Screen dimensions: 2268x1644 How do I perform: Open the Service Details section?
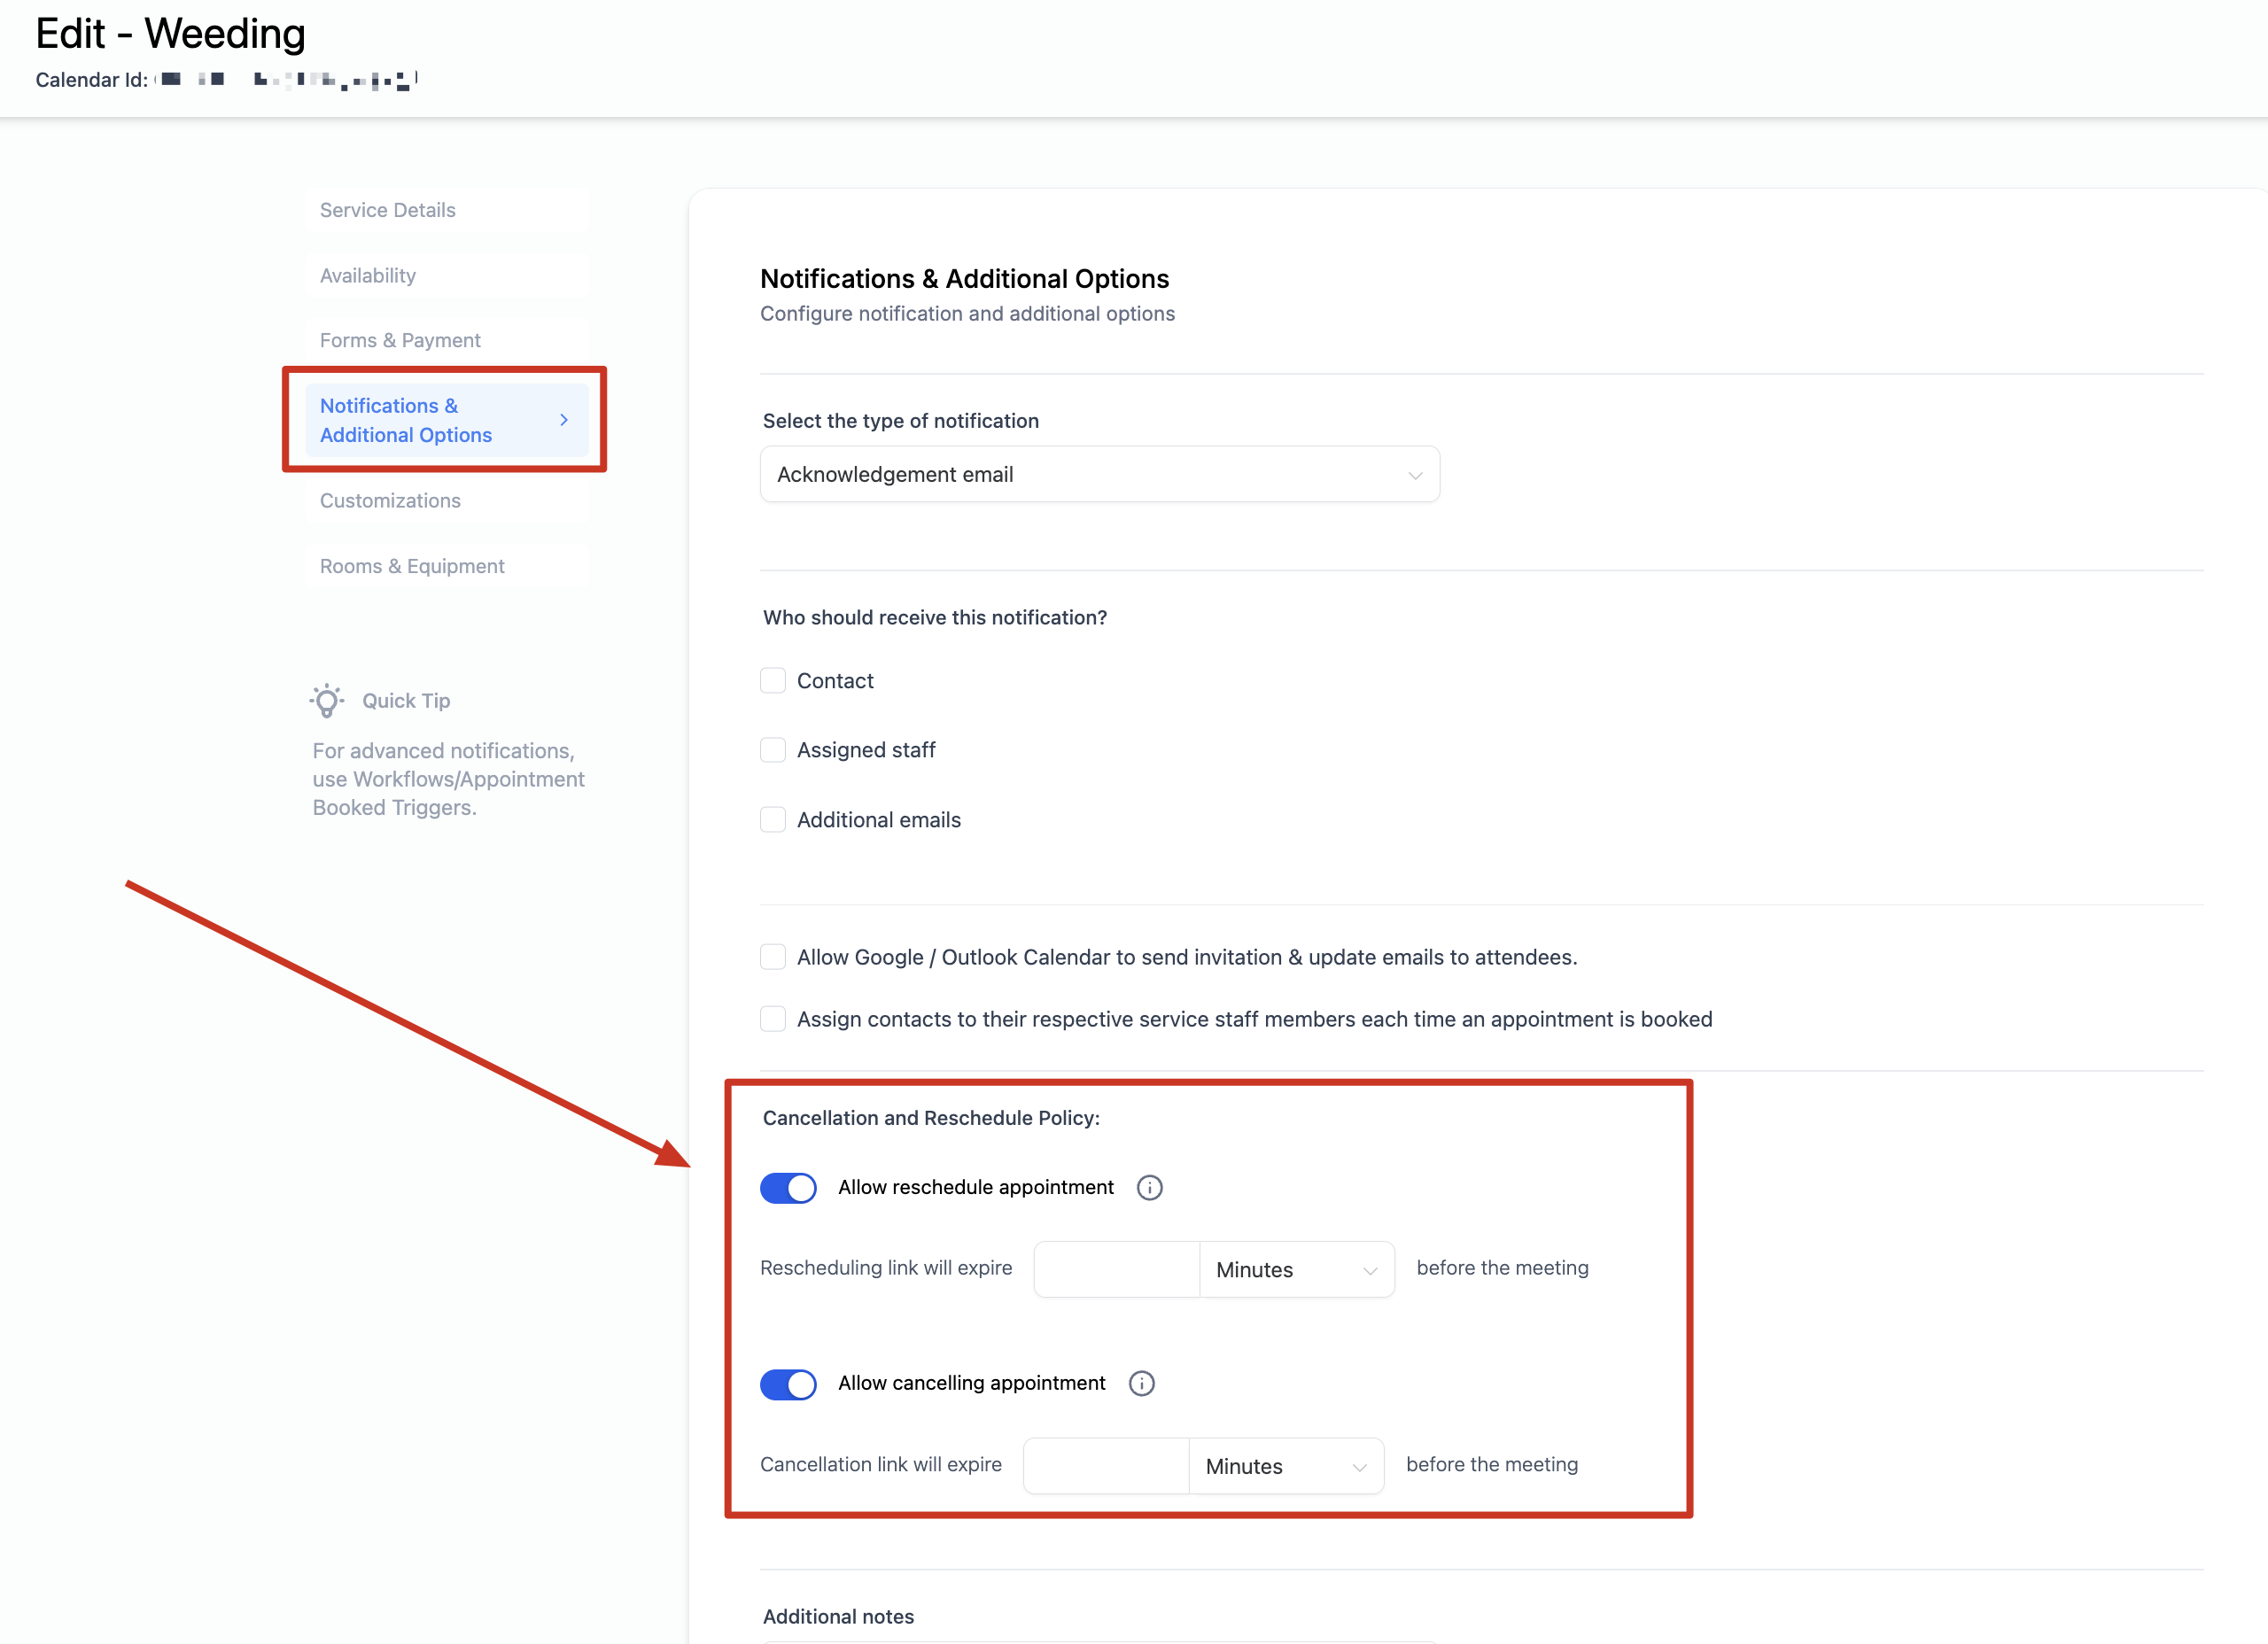click(447, 210)
